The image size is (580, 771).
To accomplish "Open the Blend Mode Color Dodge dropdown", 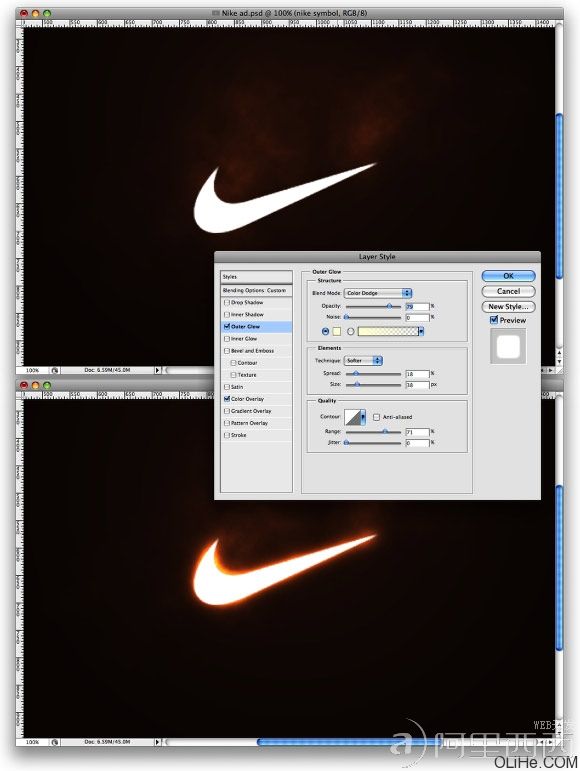I will pyautogui.click(x=377, y=293).
